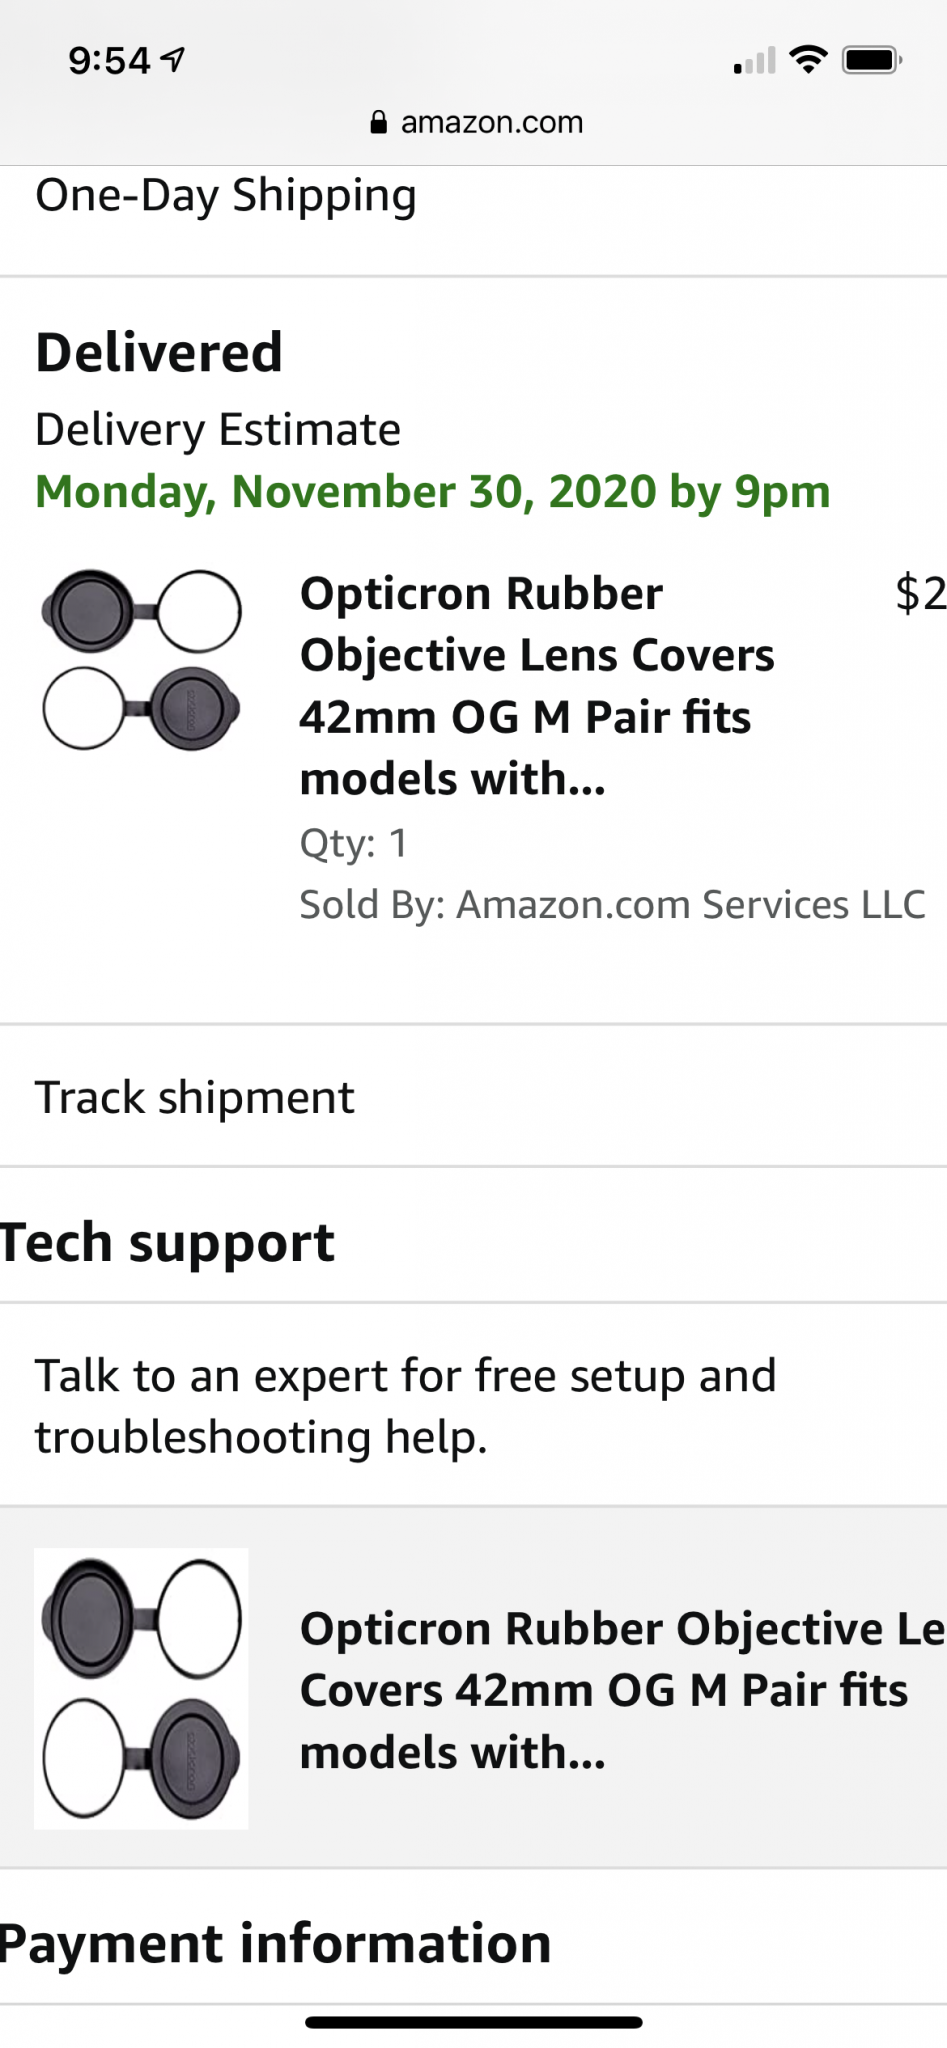The image size is (947, 2048).
Task: Tap the Wi-Fi status icon
Action: [808, 60]
